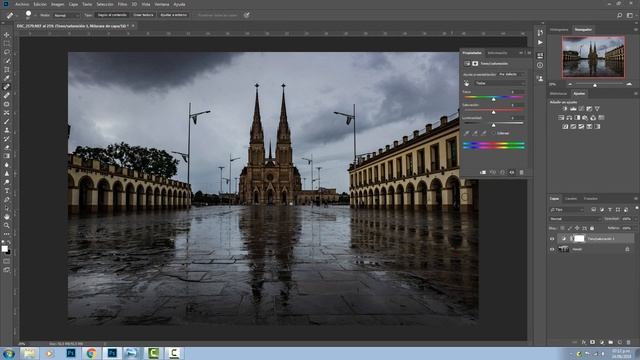Select the Crop tool
The height and width of the screenshot is (360, 640).
click(7, 69)
